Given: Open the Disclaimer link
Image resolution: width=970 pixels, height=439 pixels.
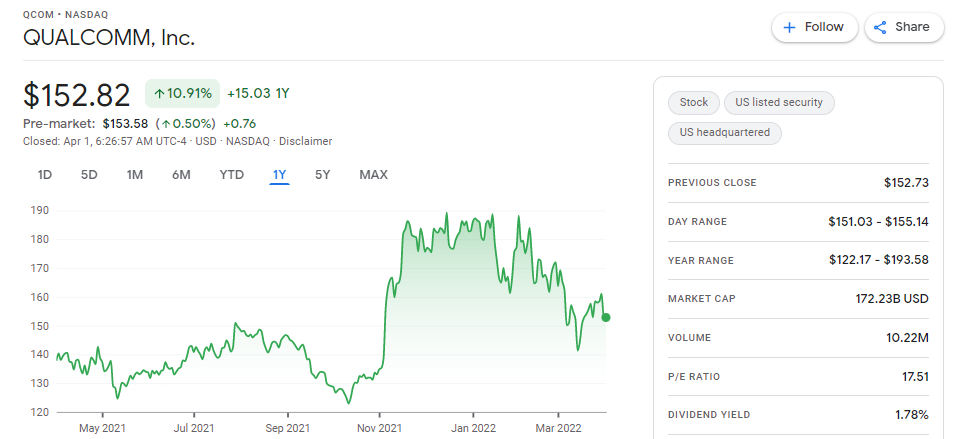Looking at the screenshot, I should click(x=306, y=142).
